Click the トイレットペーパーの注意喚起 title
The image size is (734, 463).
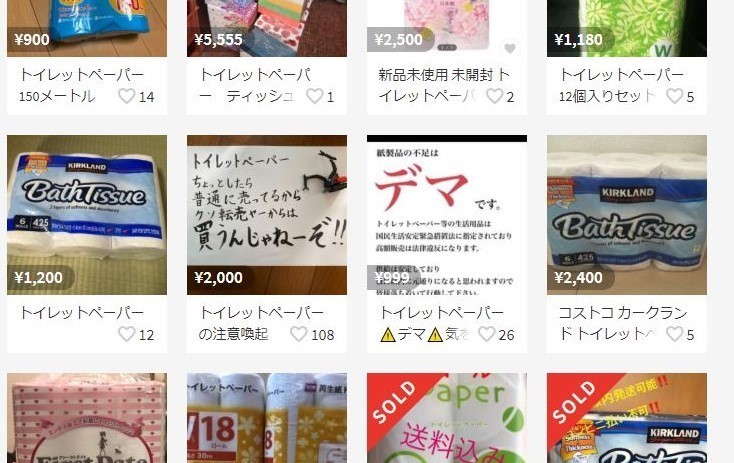(x=261, y=323)
